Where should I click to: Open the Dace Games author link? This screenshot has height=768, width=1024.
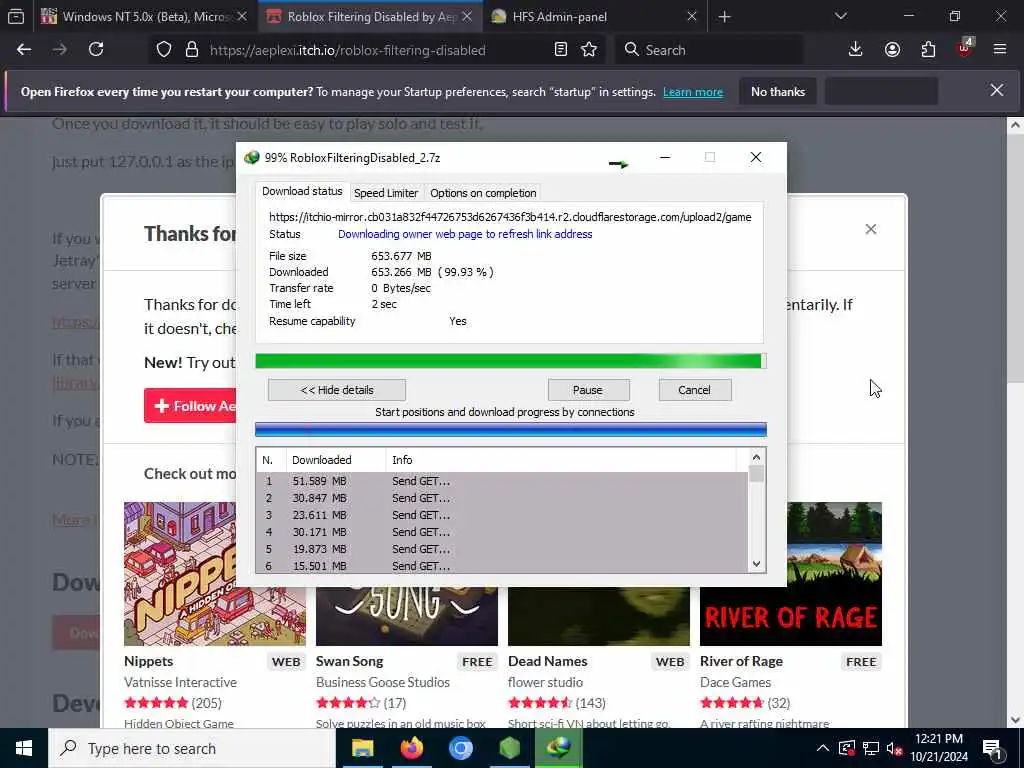[735, 682]
